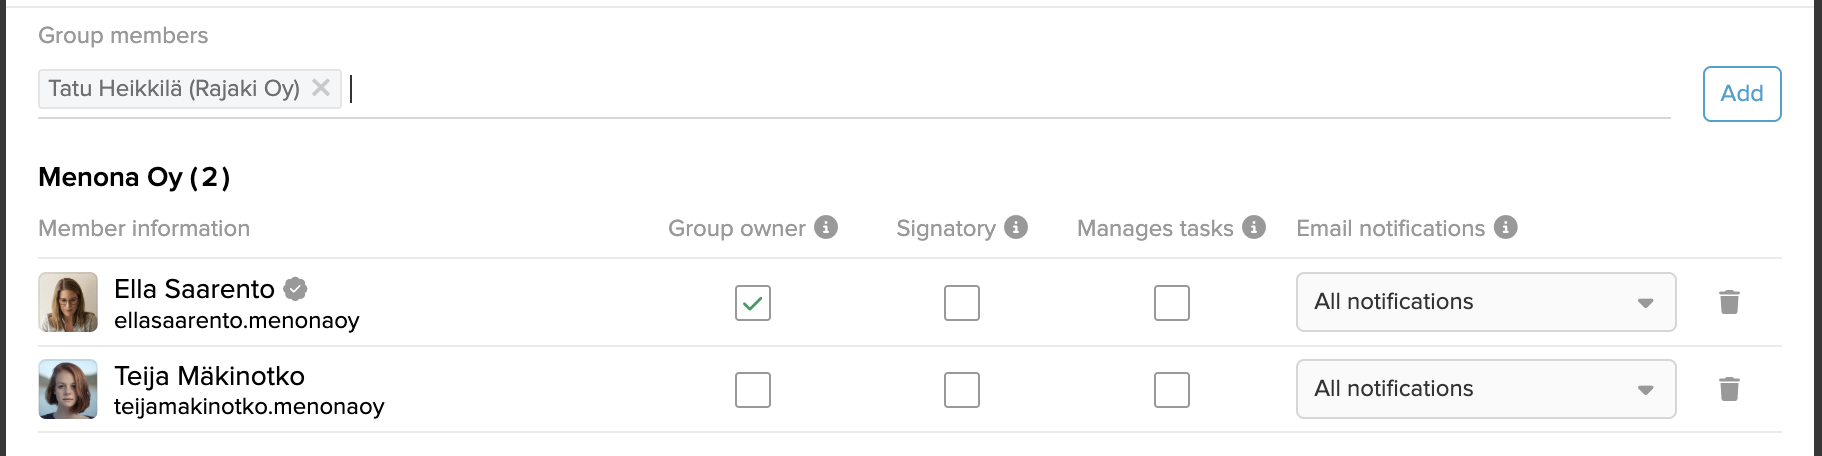
Task: Click verified badge next to Ella Saarento
Action: tap(295, 289)
